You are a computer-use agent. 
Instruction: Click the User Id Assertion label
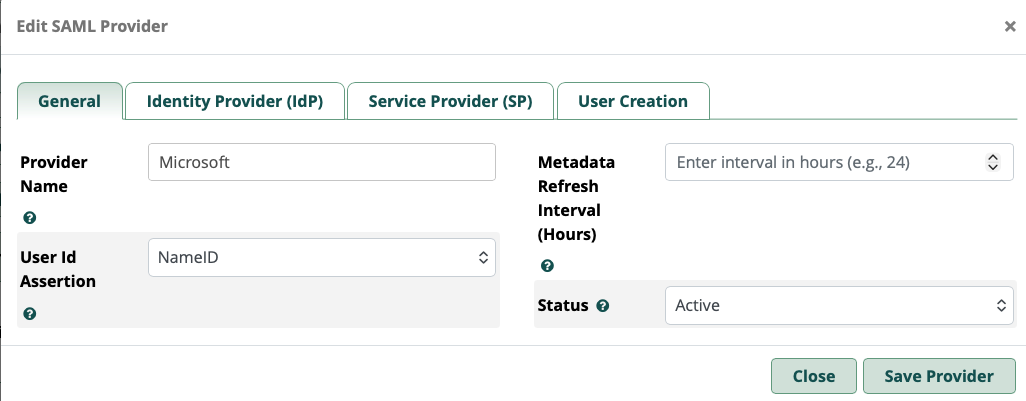click(58, 269)
